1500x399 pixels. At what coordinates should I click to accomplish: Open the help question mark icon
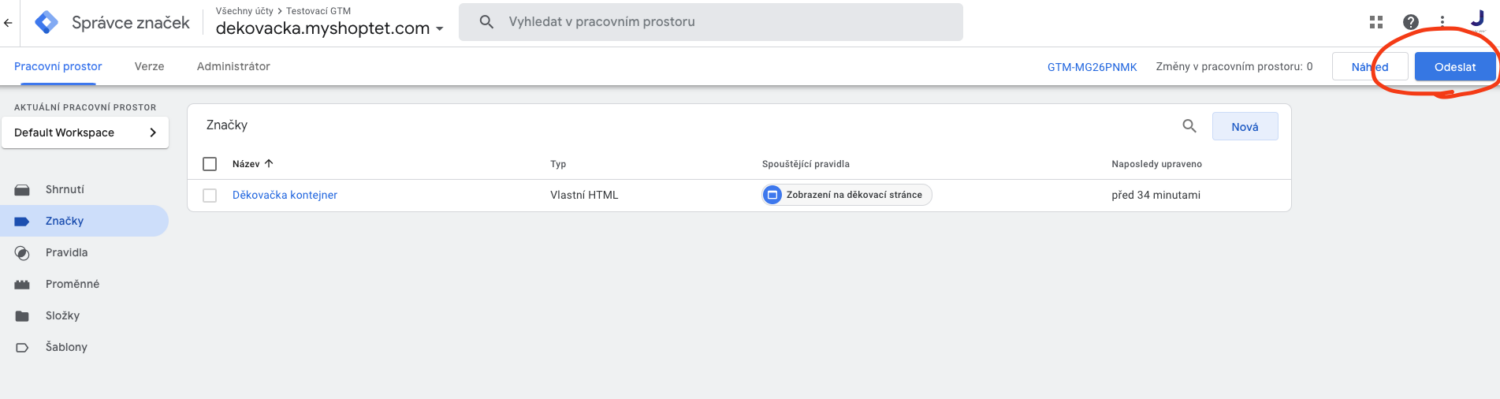(1411, 22)
